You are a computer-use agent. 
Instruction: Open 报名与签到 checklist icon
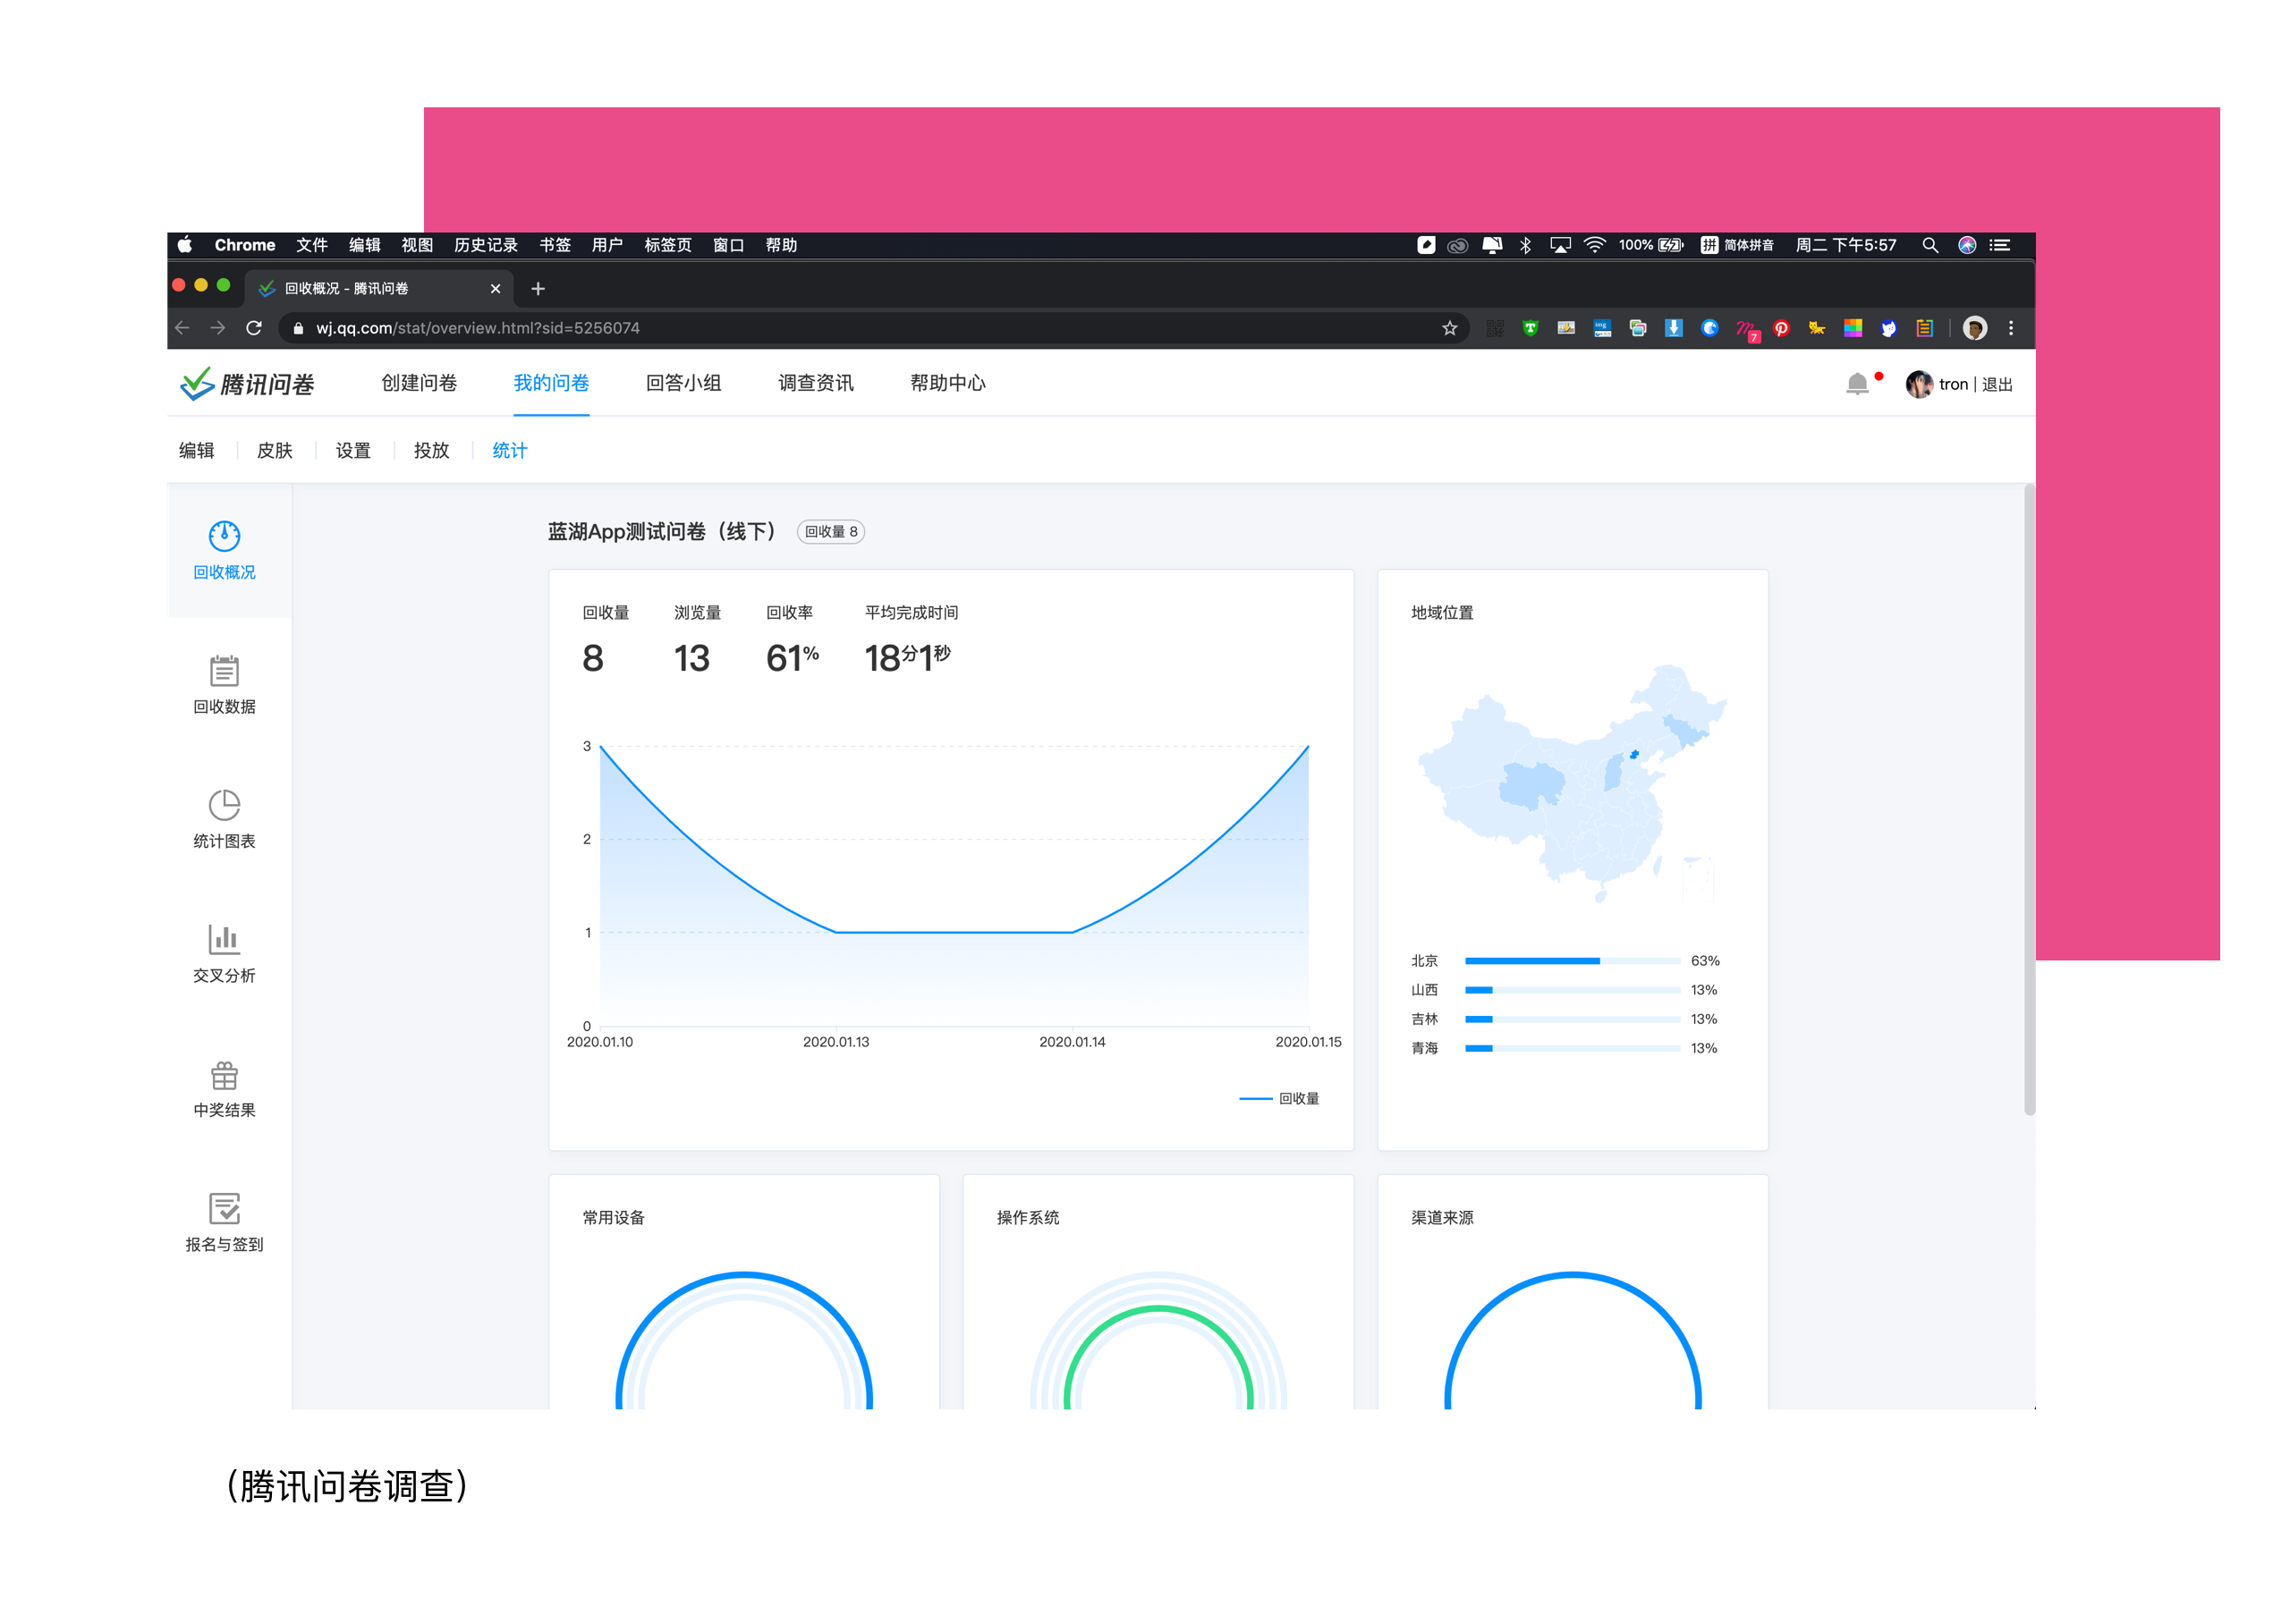224,1208
